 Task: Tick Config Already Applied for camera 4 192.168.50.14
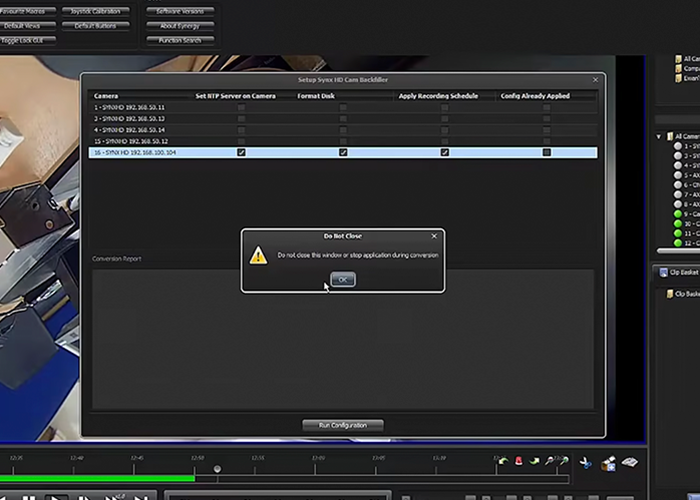(x=546, y=130)
